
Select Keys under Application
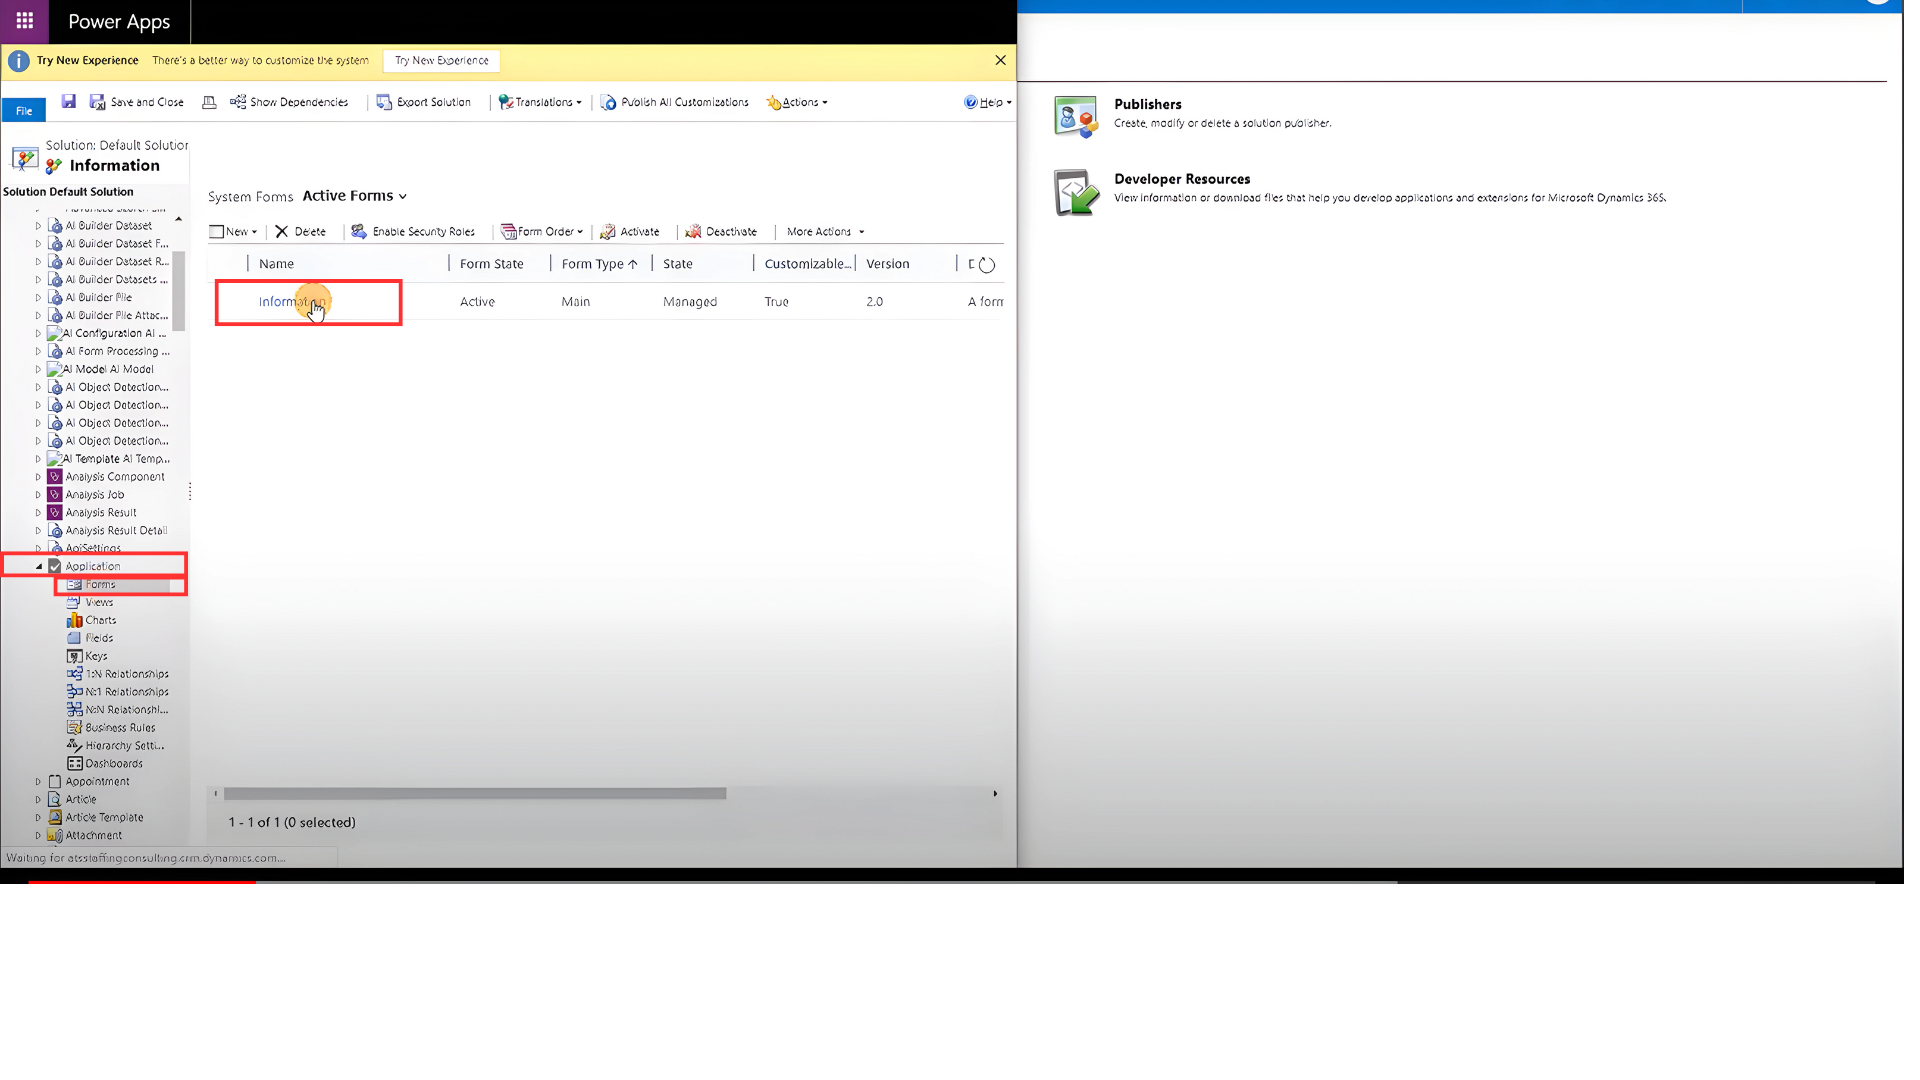coord(96,656)
